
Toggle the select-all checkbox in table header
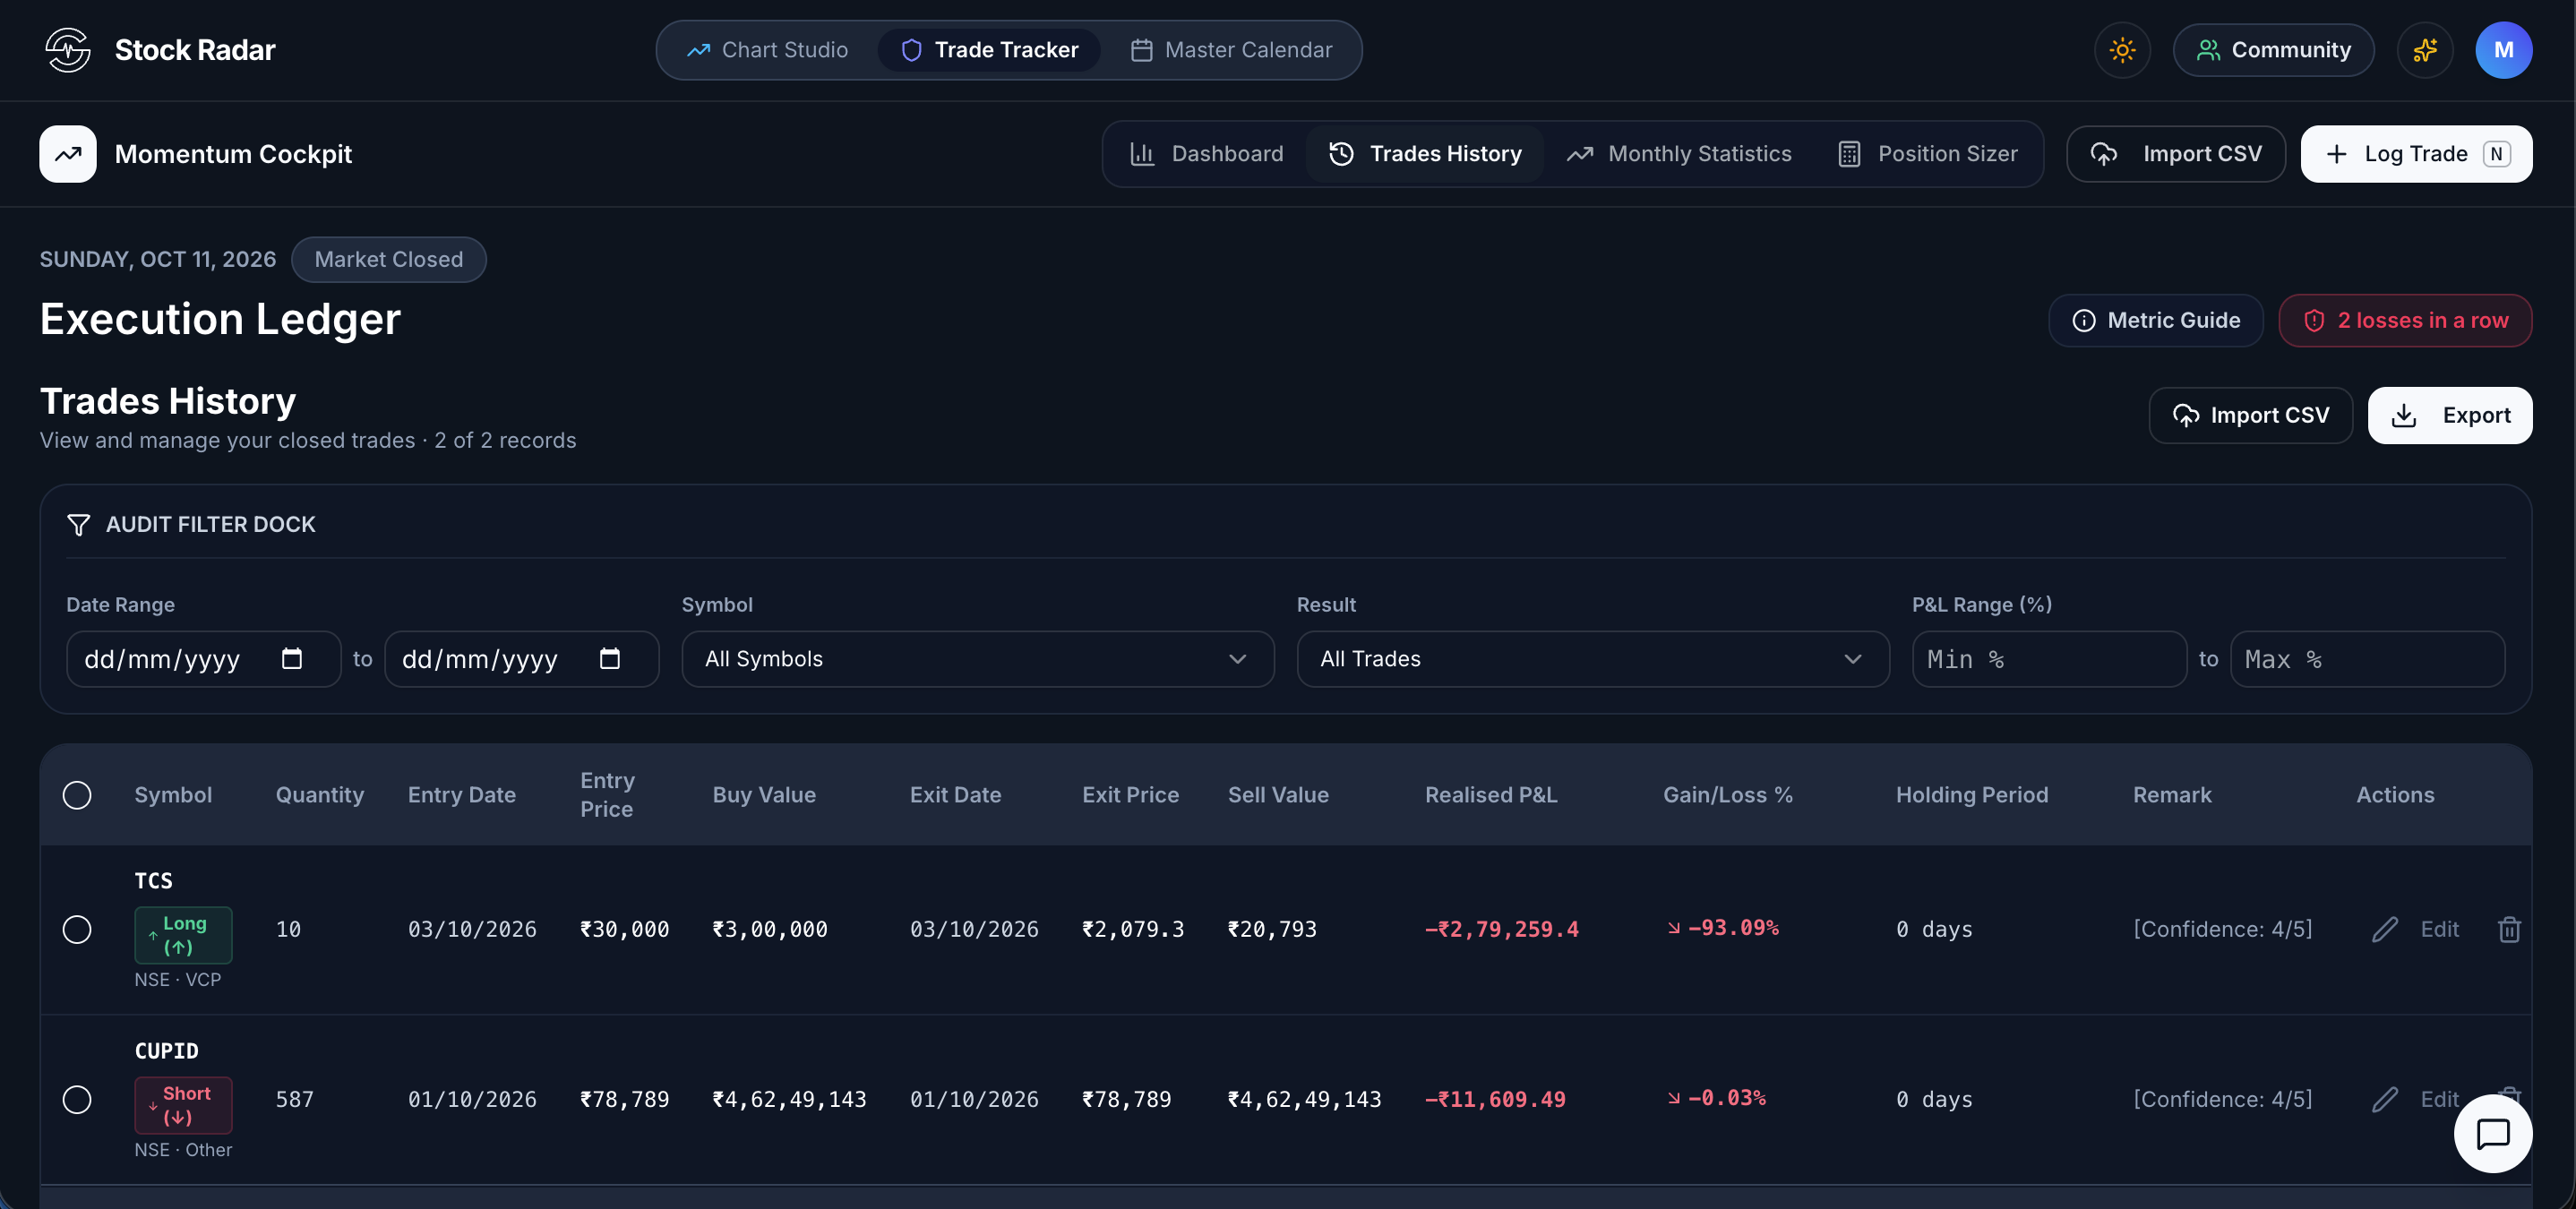coord(77,795)
